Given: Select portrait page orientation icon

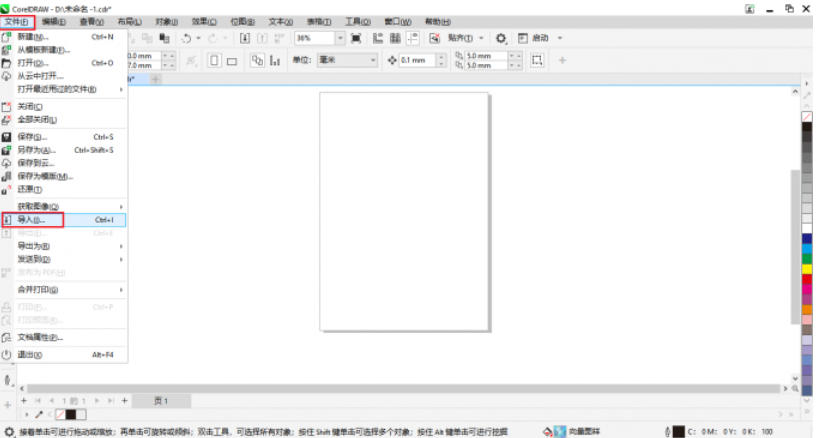Looking at the screenshot, I should (214, 60).
